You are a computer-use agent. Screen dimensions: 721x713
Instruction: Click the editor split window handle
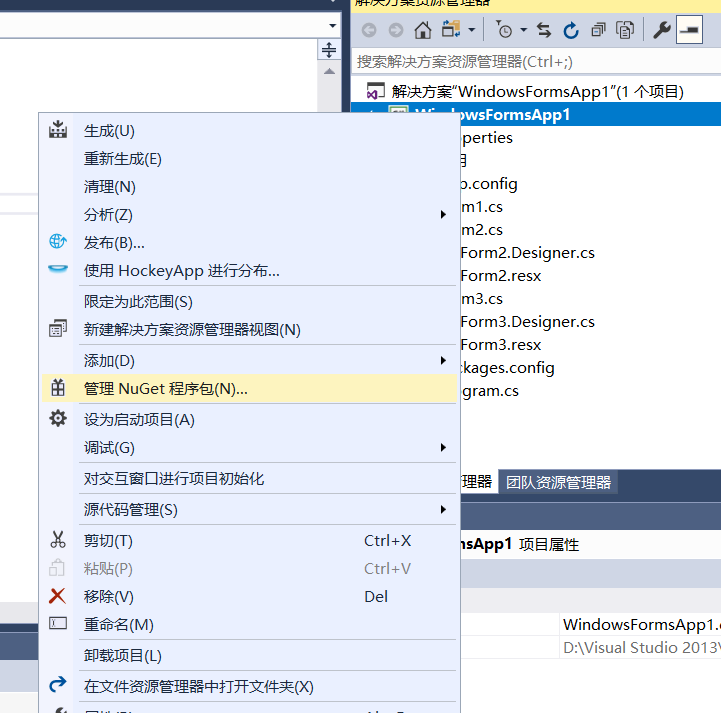pyautogui.click(x=329, y=50)
